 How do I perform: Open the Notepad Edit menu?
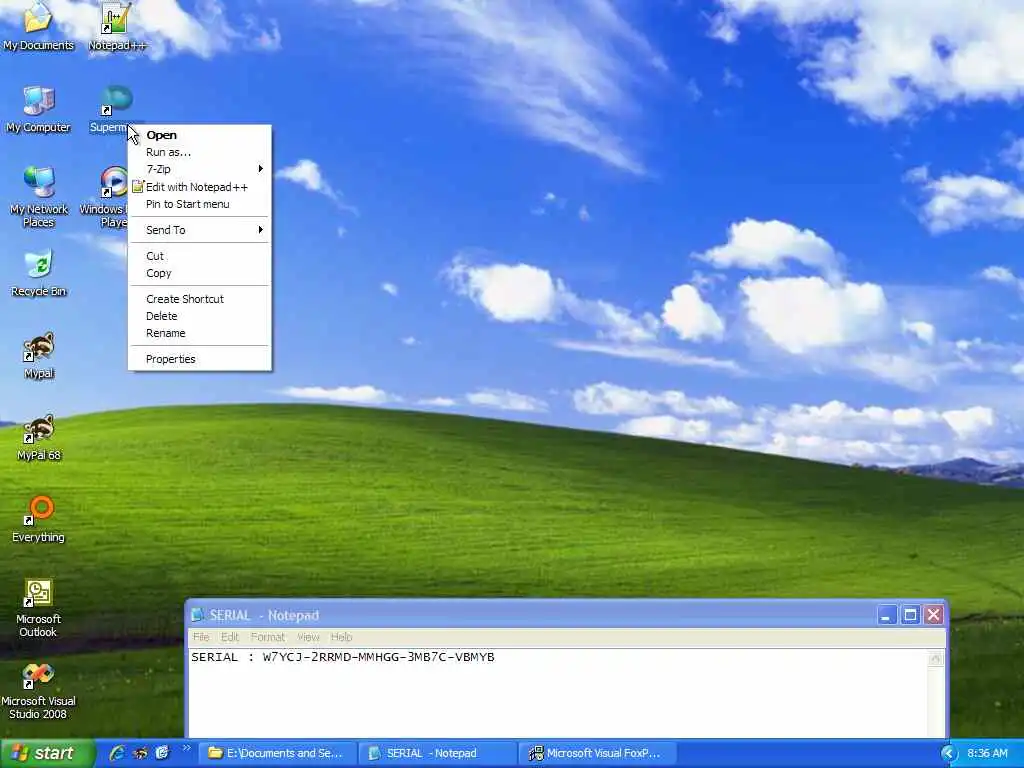click(229, 637)
